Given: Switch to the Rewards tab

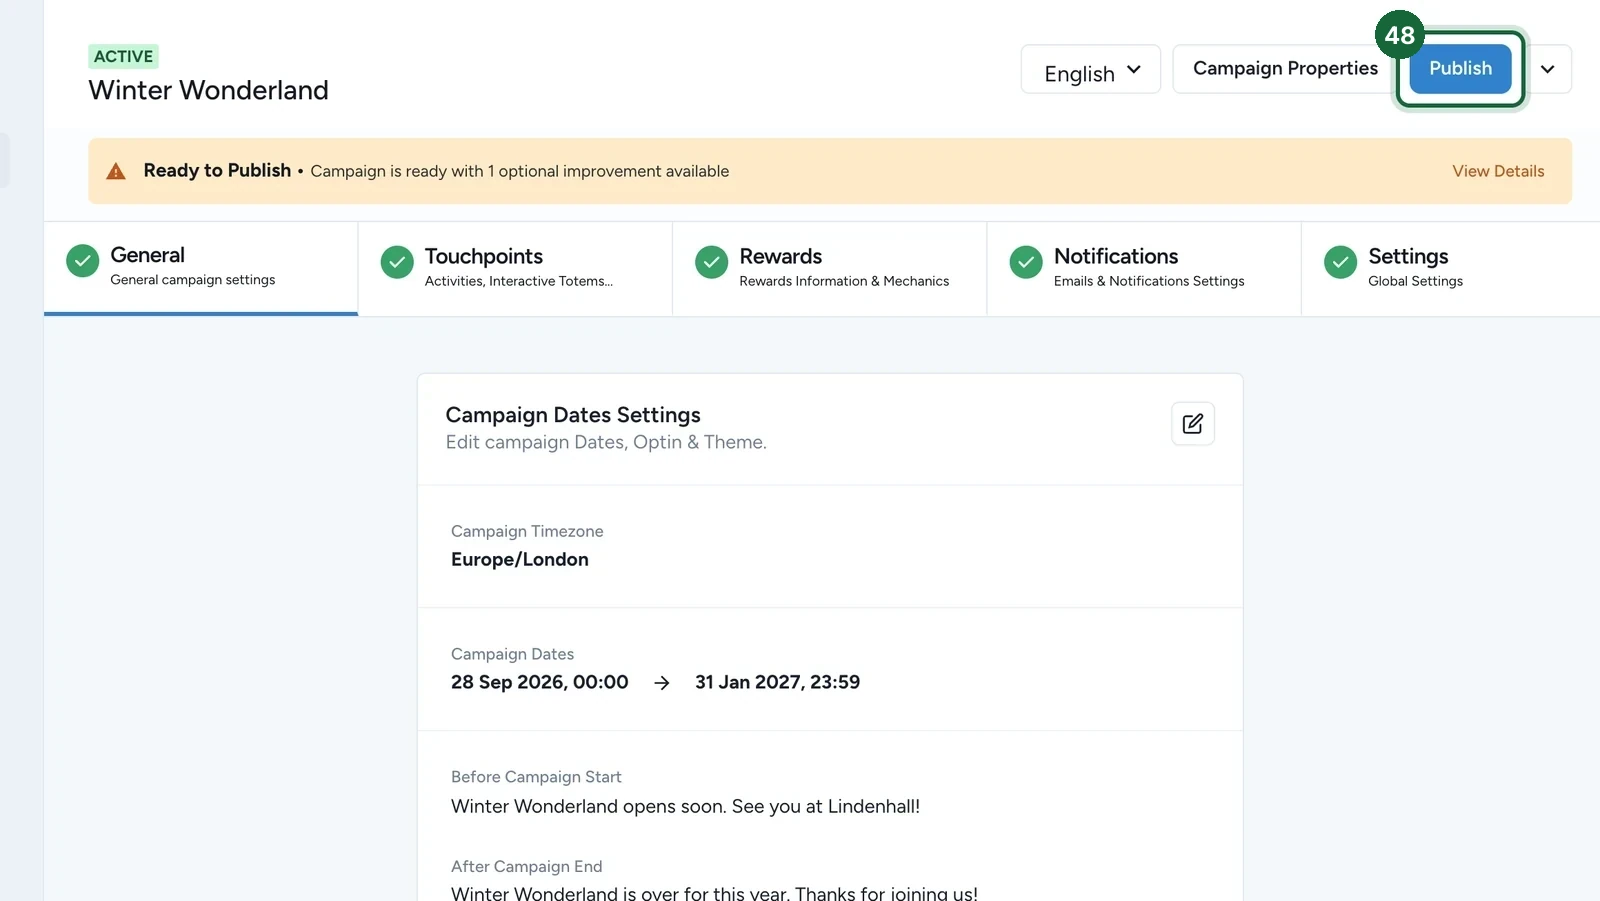Looking at the screenshot, I should 829,268.
